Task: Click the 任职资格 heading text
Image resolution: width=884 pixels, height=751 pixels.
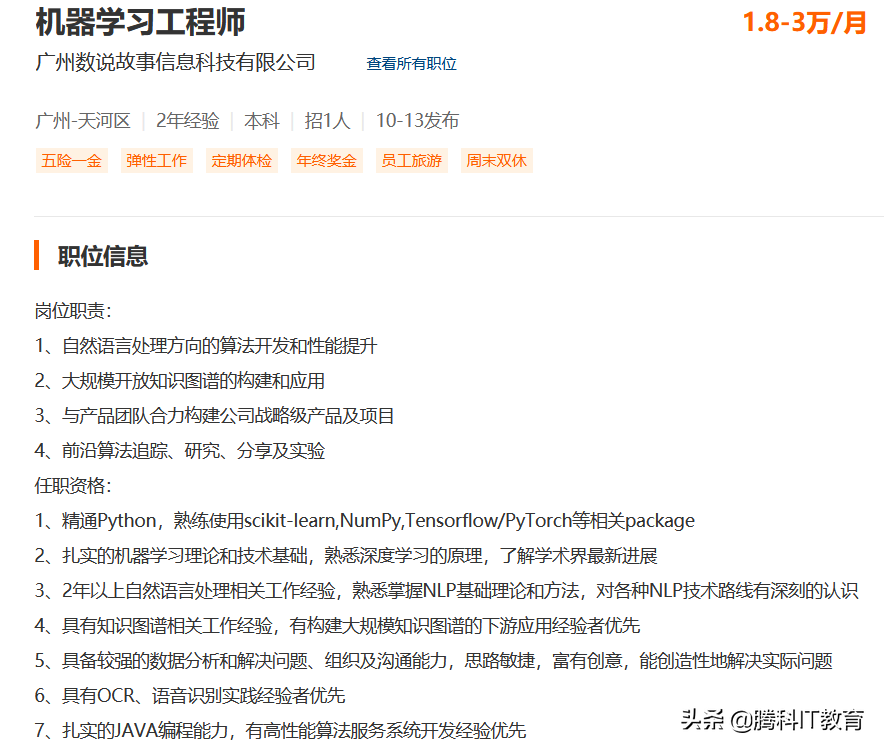Action: point(71,485)
